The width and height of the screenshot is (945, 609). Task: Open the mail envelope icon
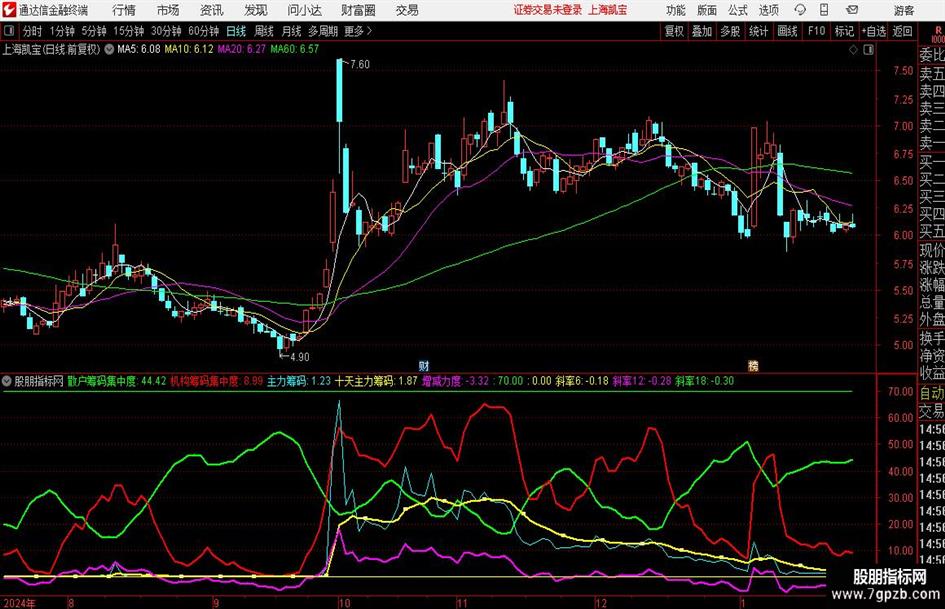click(x=852, y=10)
